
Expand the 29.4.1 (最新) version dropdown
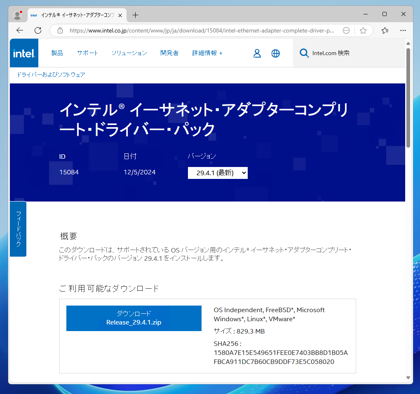(x=218, y=173)
